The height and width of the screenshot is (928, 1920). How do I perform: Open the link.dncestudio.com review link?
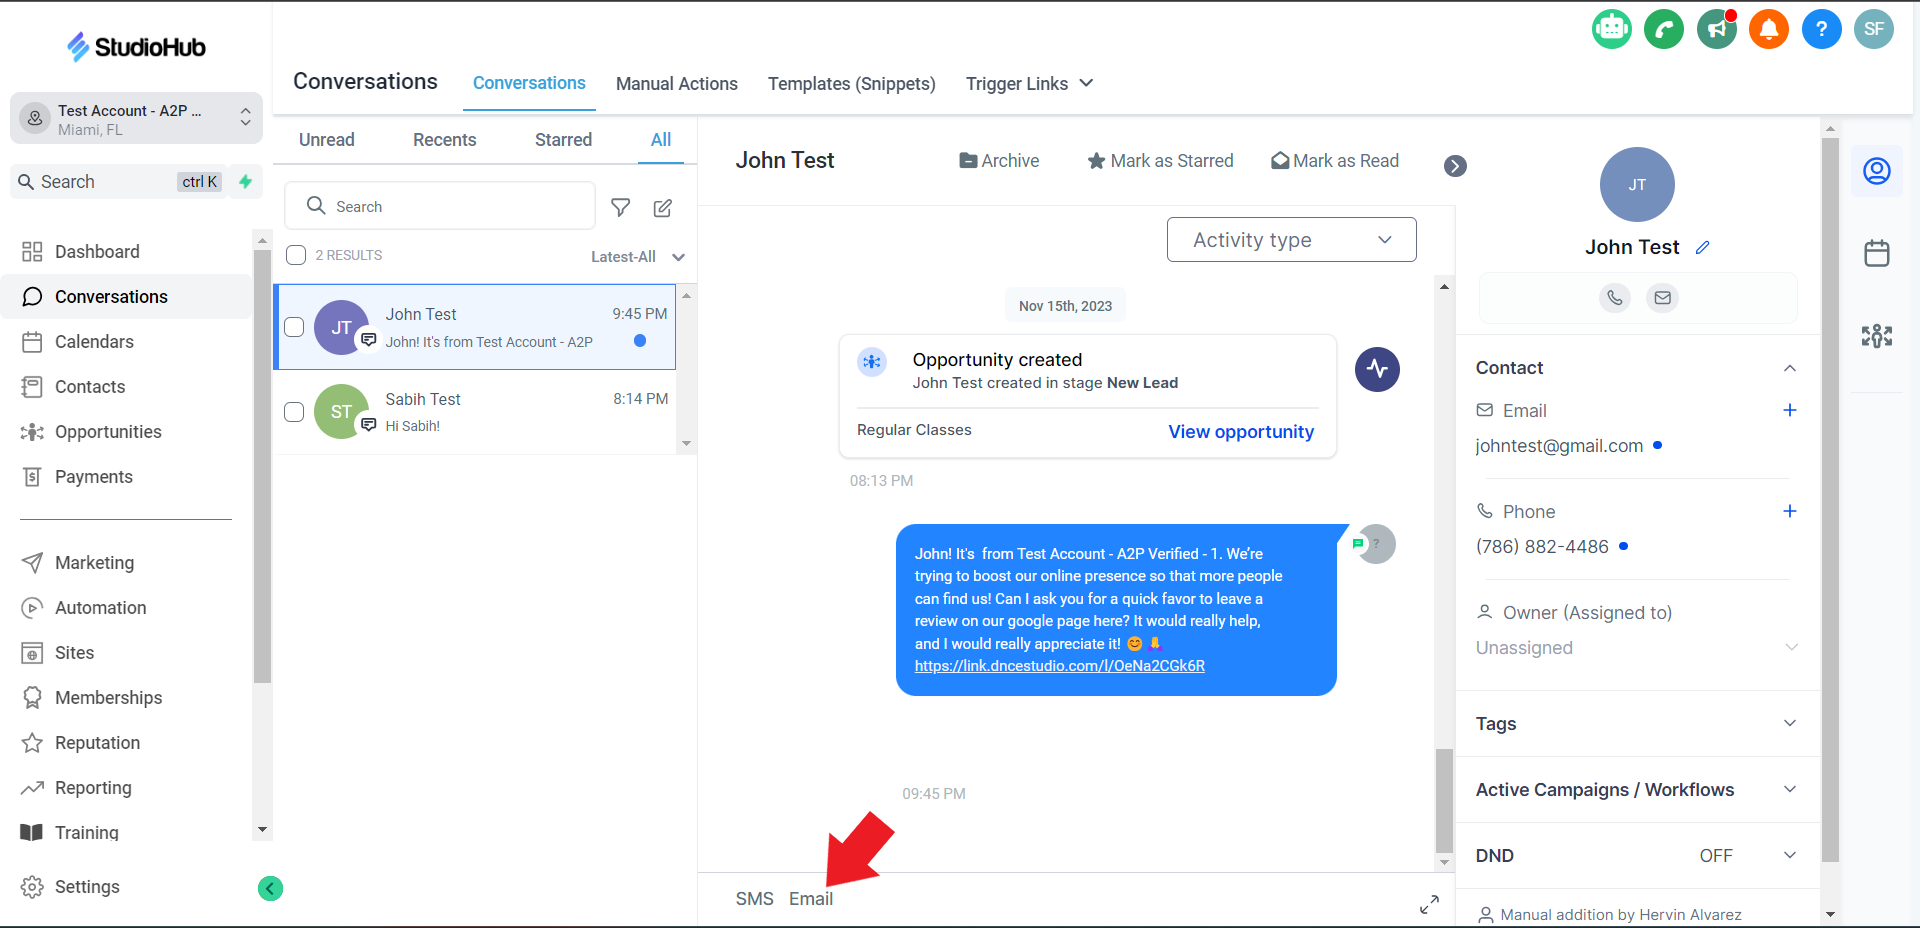1059,666
